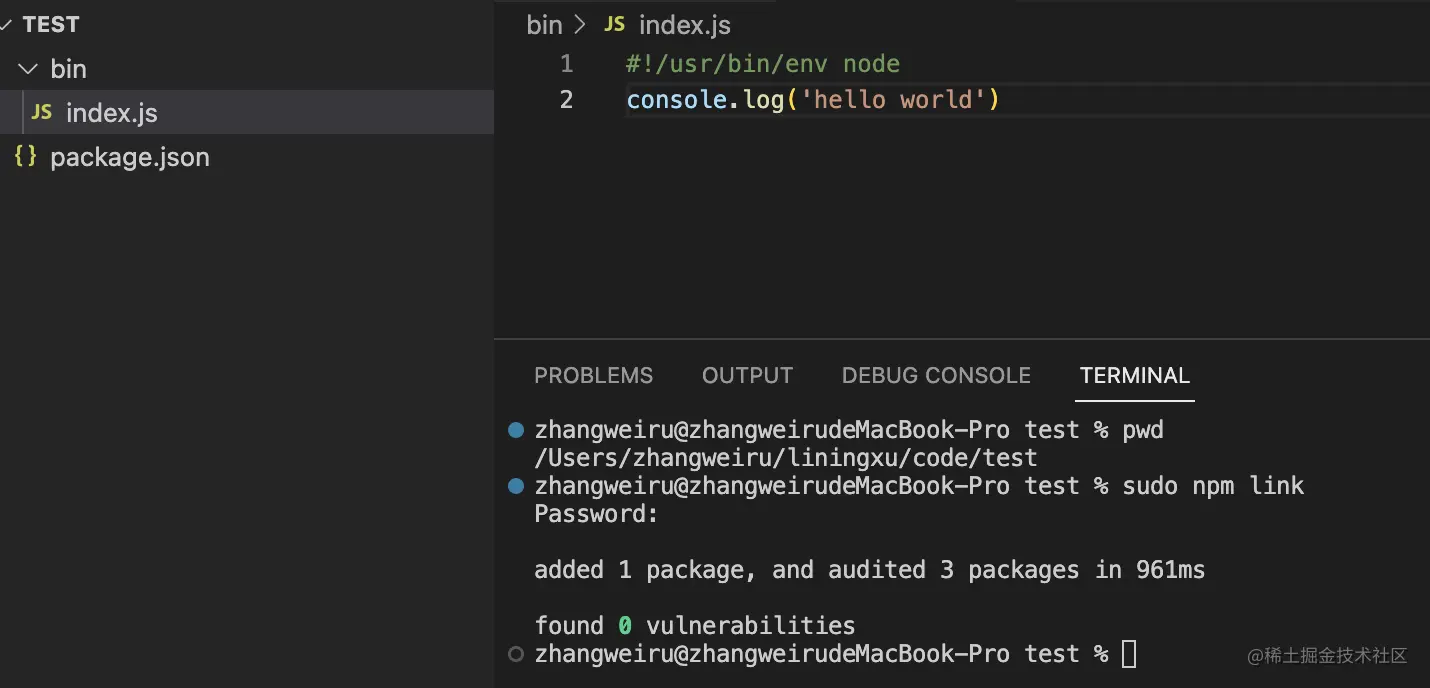1430x688 pixels.
Task: Open package.json from the file tree
Action: 129,157
